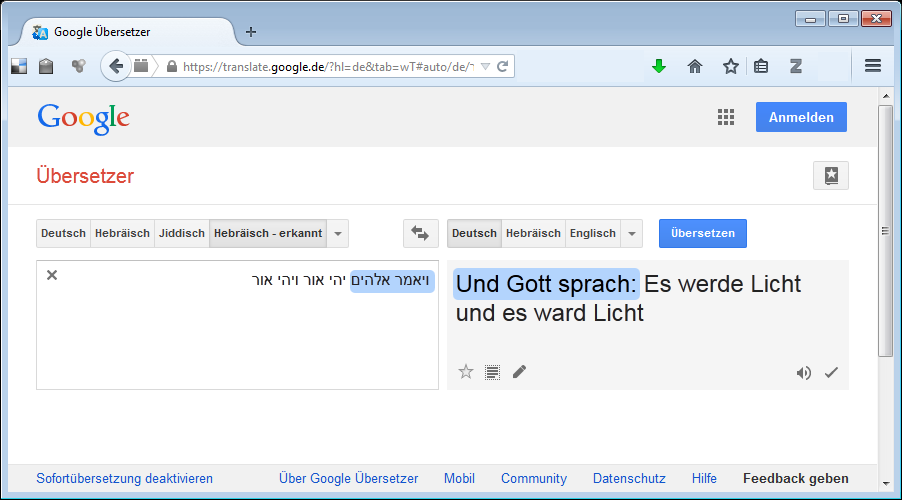Viewport: 902px width, 500px height.
Task: Click inside the Hebrew source text box
Action: tap(238, 325)
